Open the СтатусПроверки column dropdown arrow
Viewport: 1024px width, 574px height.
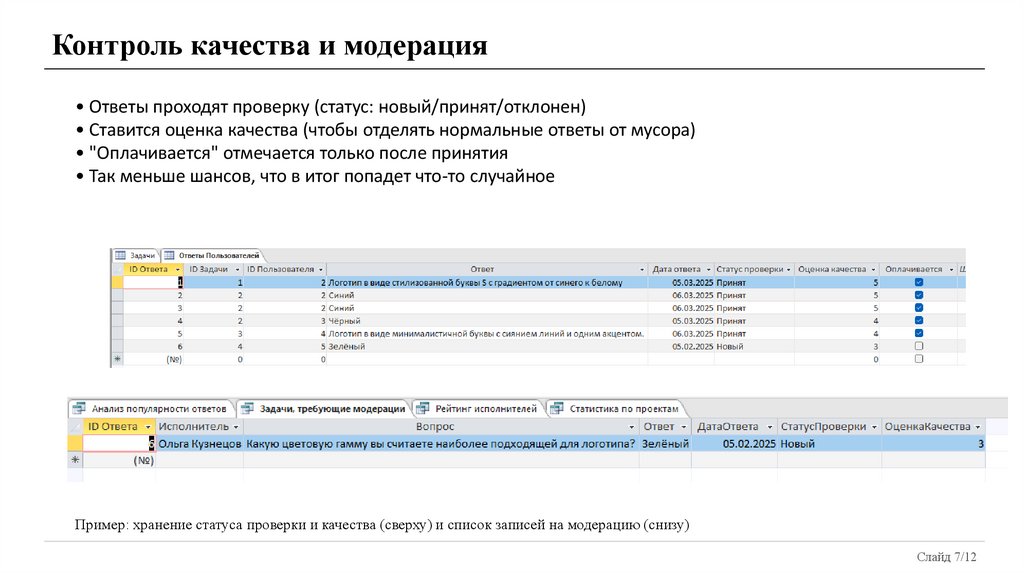874,427
